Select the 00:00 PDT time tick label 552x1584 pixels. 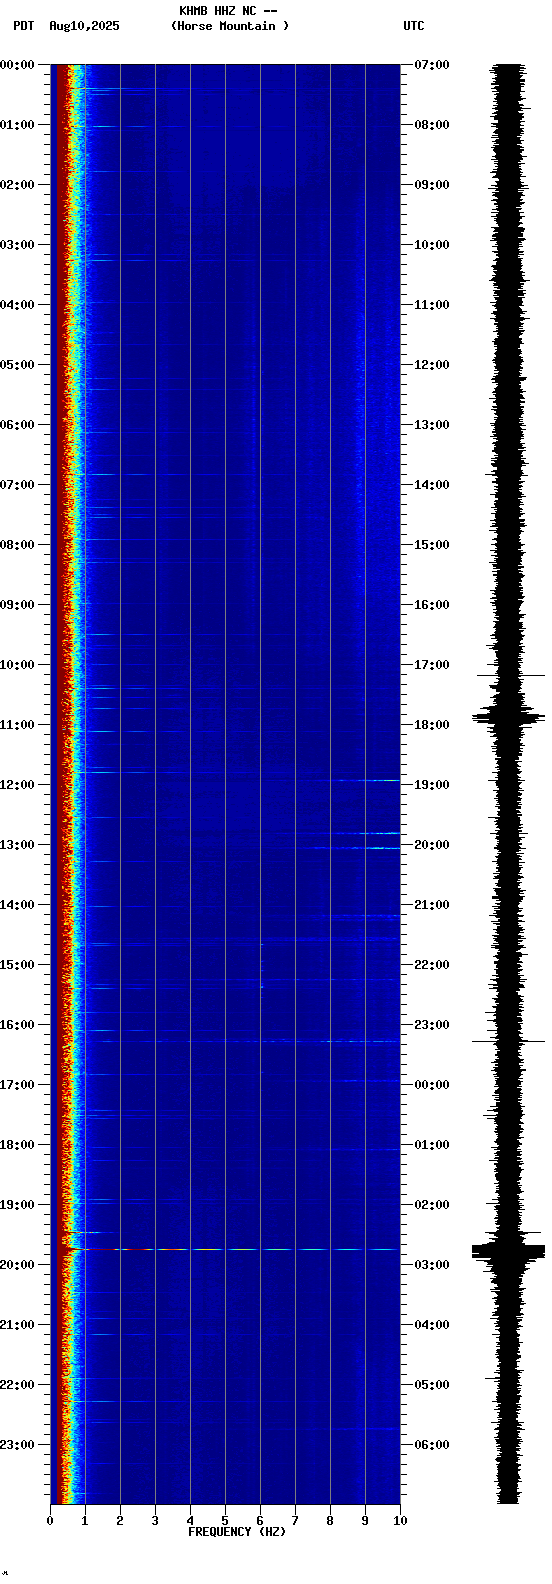pos(18,65)
